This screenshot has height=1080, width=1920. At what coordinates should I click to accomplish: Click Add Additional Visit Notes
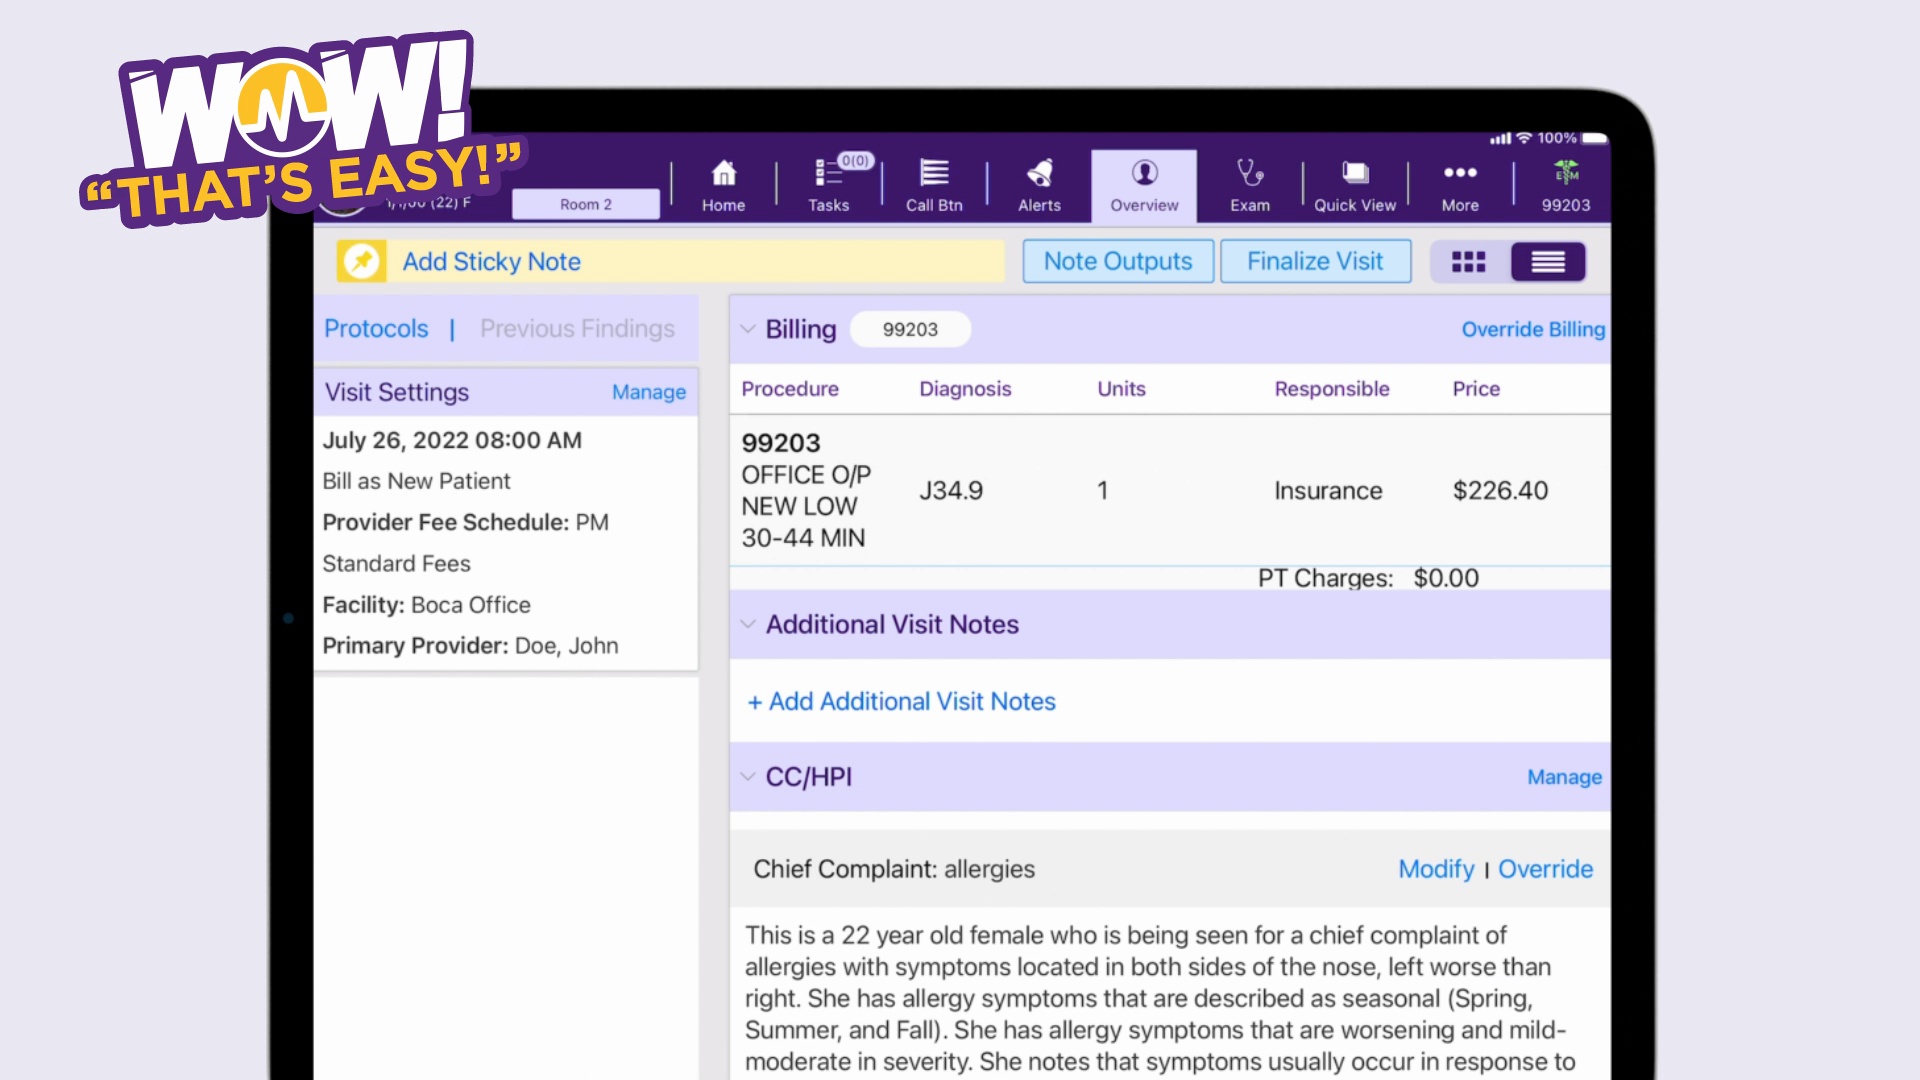pyautogui.click(x=901, y=701)
